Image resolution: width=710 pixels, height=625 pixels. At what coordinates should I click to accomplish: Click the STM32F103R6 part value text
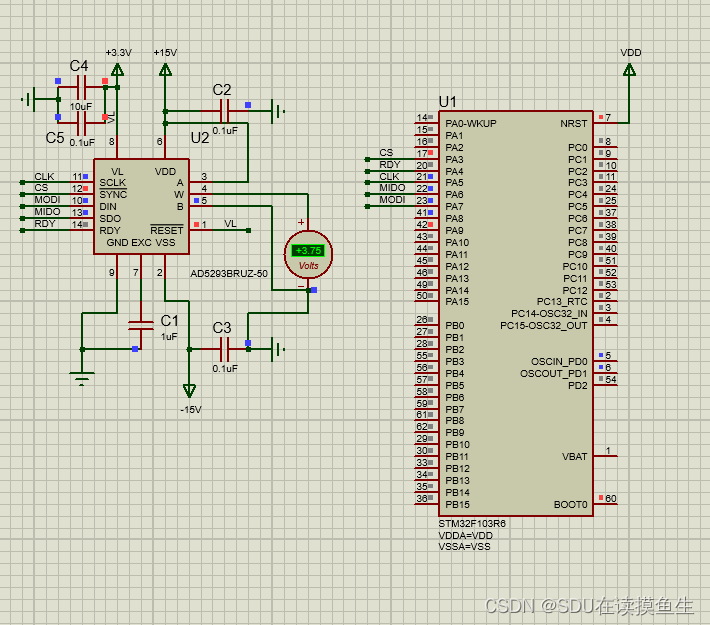pyautogui.click(x=472, y=524)
